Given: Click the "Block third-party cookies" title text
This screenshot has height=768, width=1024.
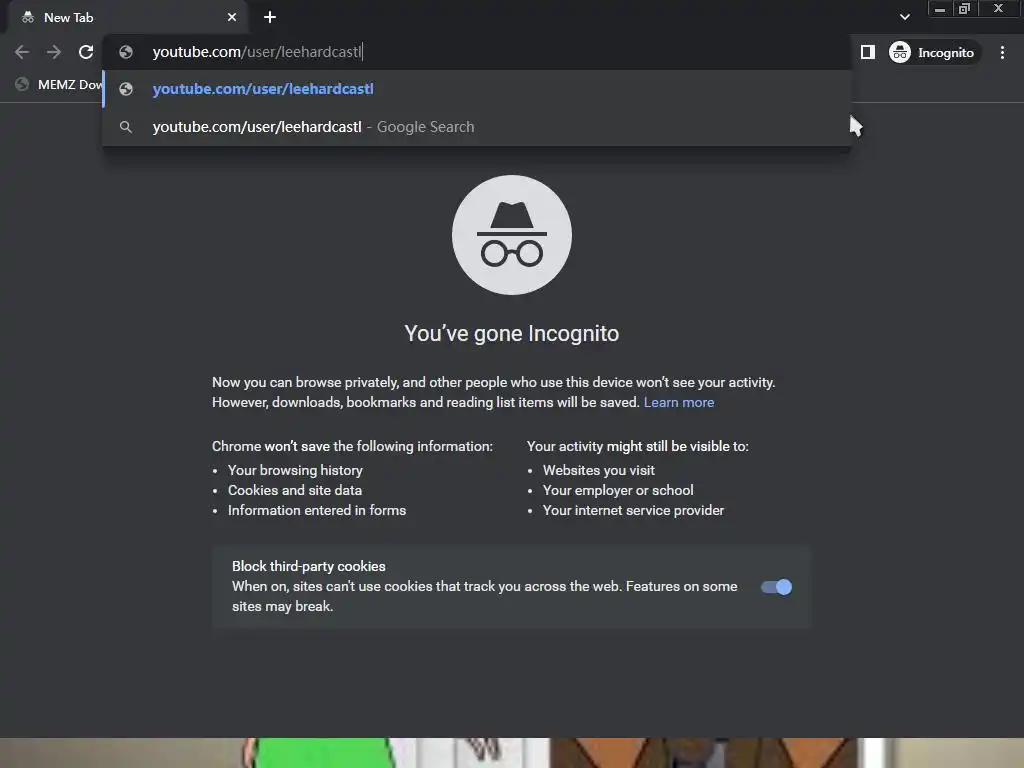Looking at the screenshot, I should tap(308, 566).
